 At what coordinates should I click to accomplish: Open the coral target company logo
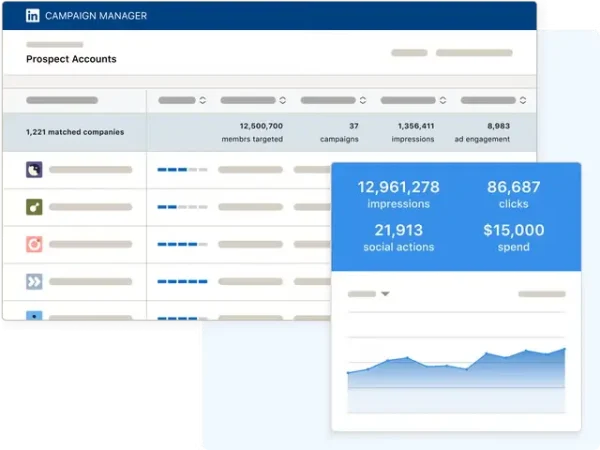(x=34, y=244)
